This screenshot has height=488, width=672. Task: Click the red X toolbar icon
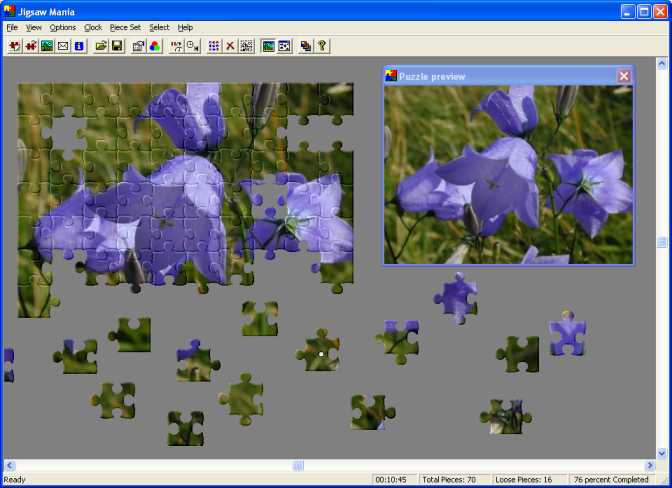[230, 46]
